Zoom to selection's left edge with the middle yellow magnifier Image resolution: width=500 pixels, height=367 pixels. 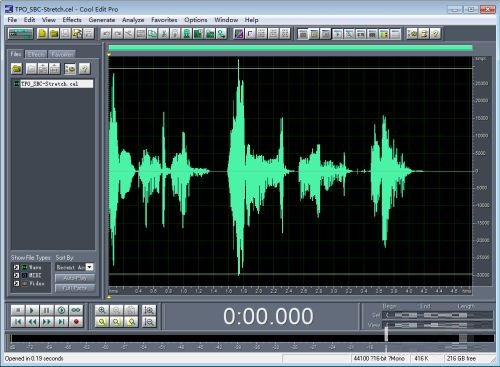click(x=117, y=322)
